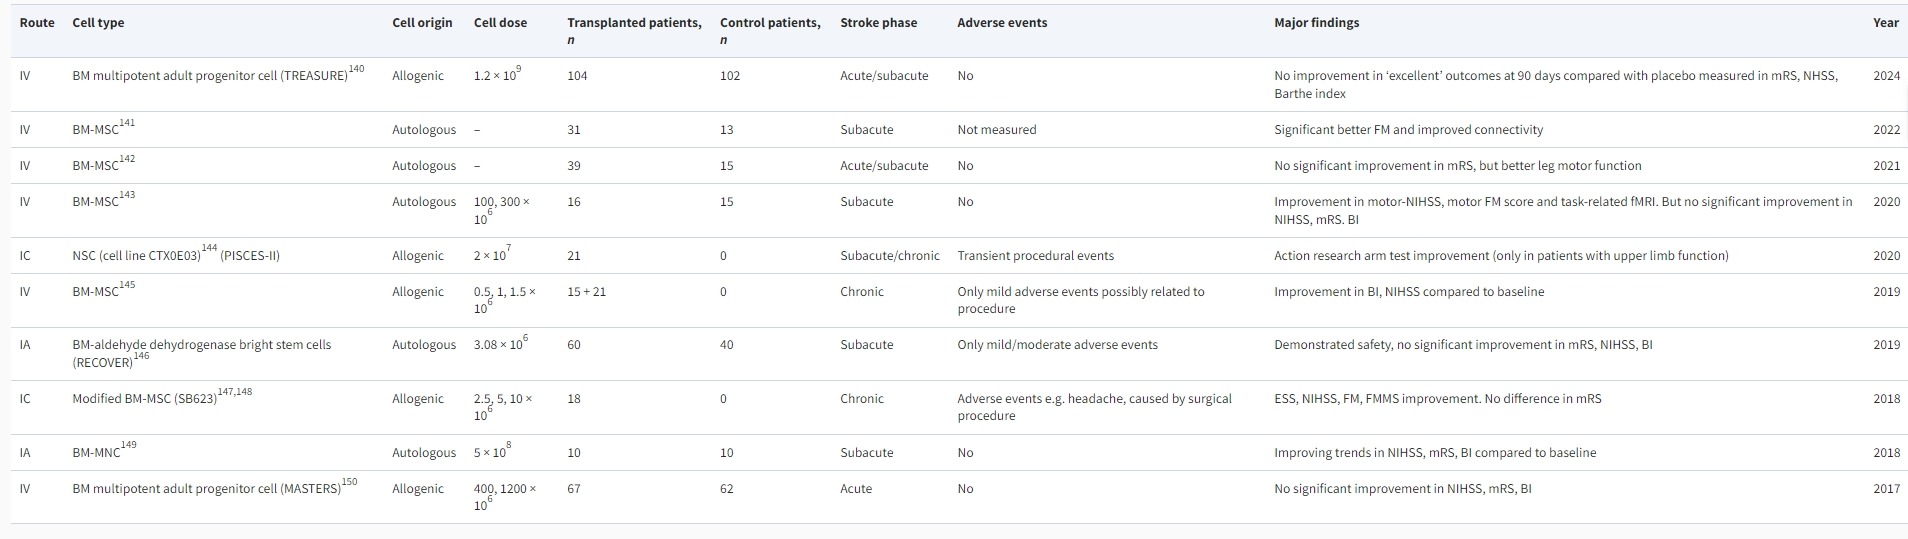Open reference 150 after MASTERS

pos(349,482)
